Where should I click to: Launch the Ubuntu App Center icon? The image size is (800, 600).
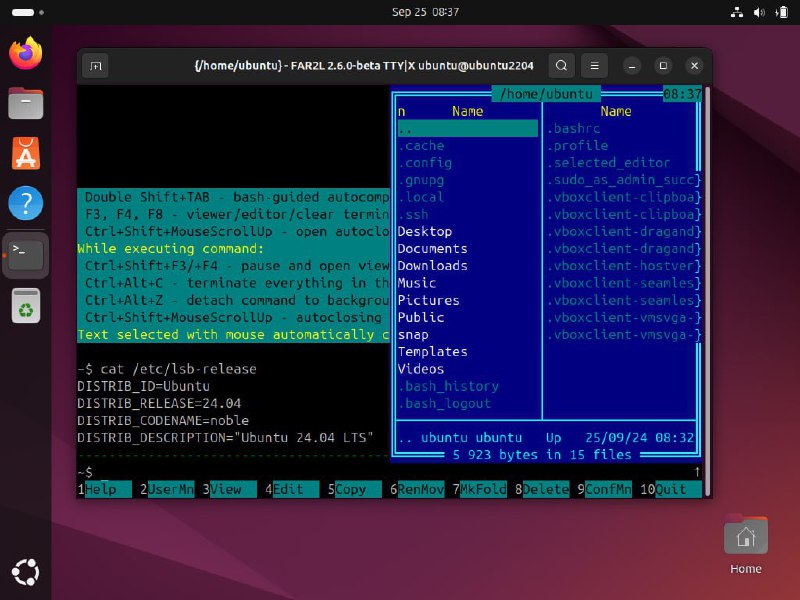click(26, 153)
